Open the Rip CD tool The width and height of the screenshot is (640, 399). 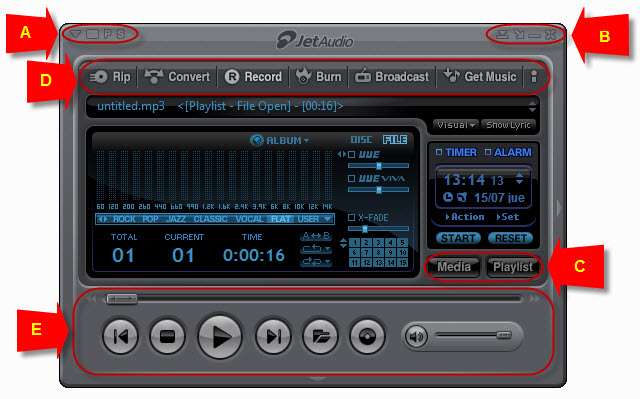(x=110, y=77)
